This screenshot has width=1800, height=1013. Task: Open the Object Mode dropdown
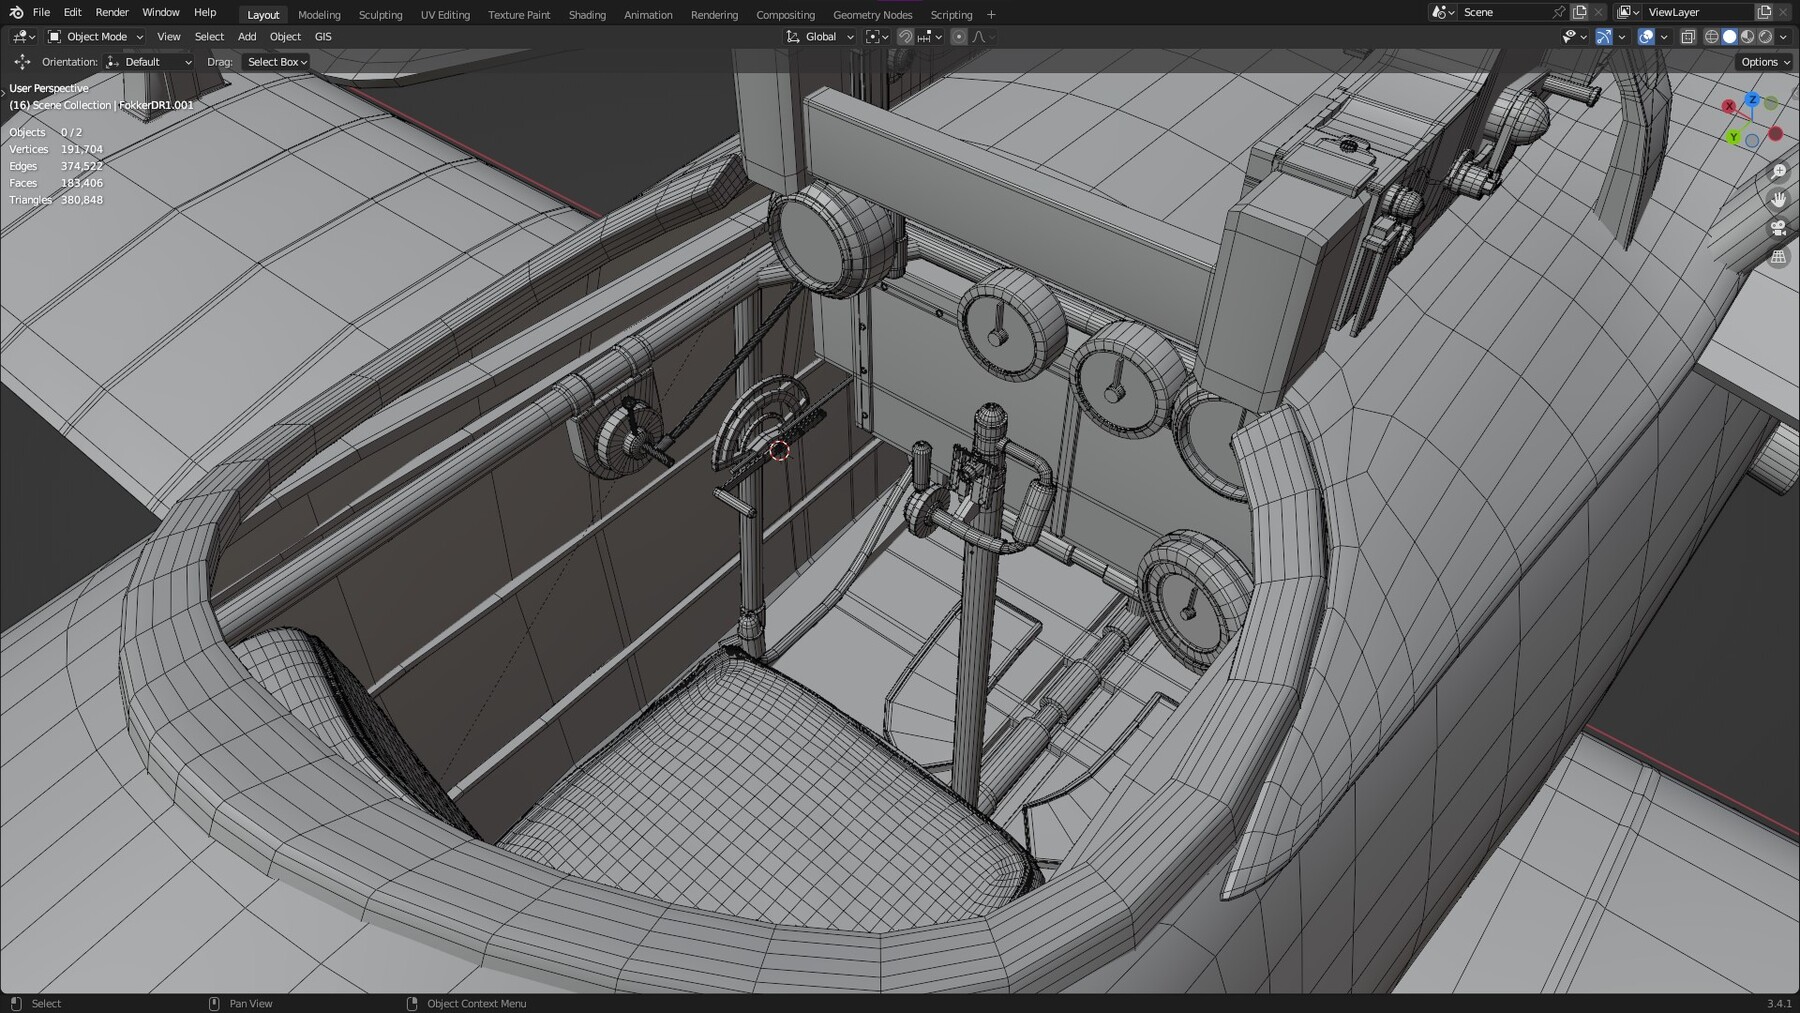(x=96, y=37)
